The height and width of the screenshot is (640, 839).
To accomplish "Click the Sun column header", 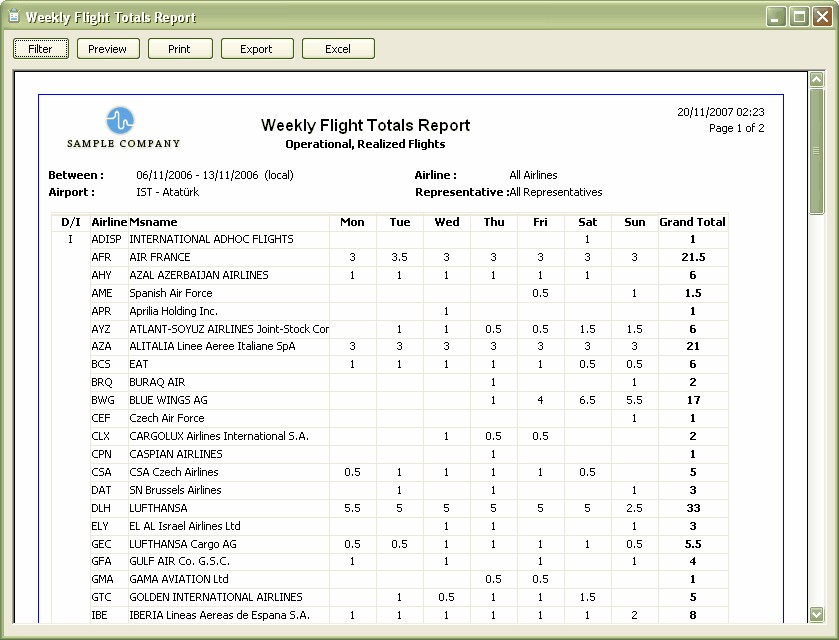I will point(635,222).
